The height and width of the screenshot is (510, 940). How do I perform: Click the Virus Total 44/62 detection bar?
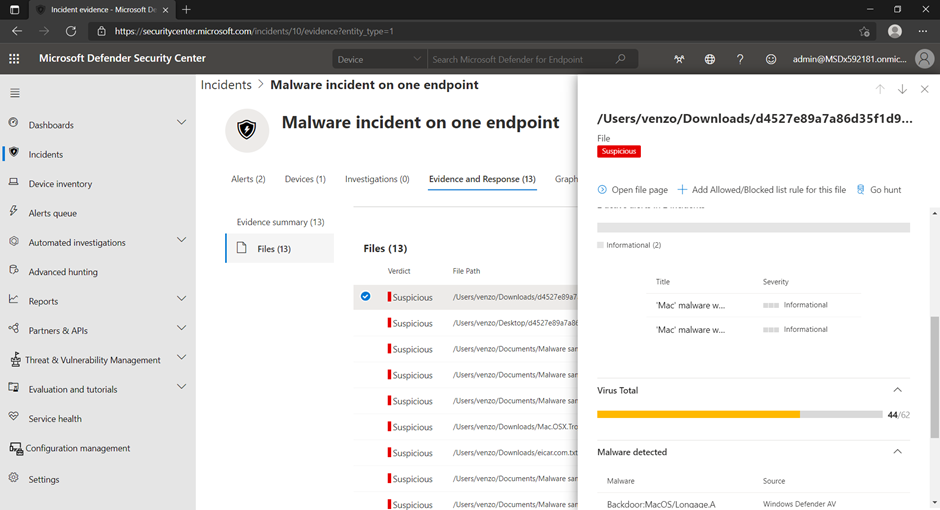(x=740, y=414)
